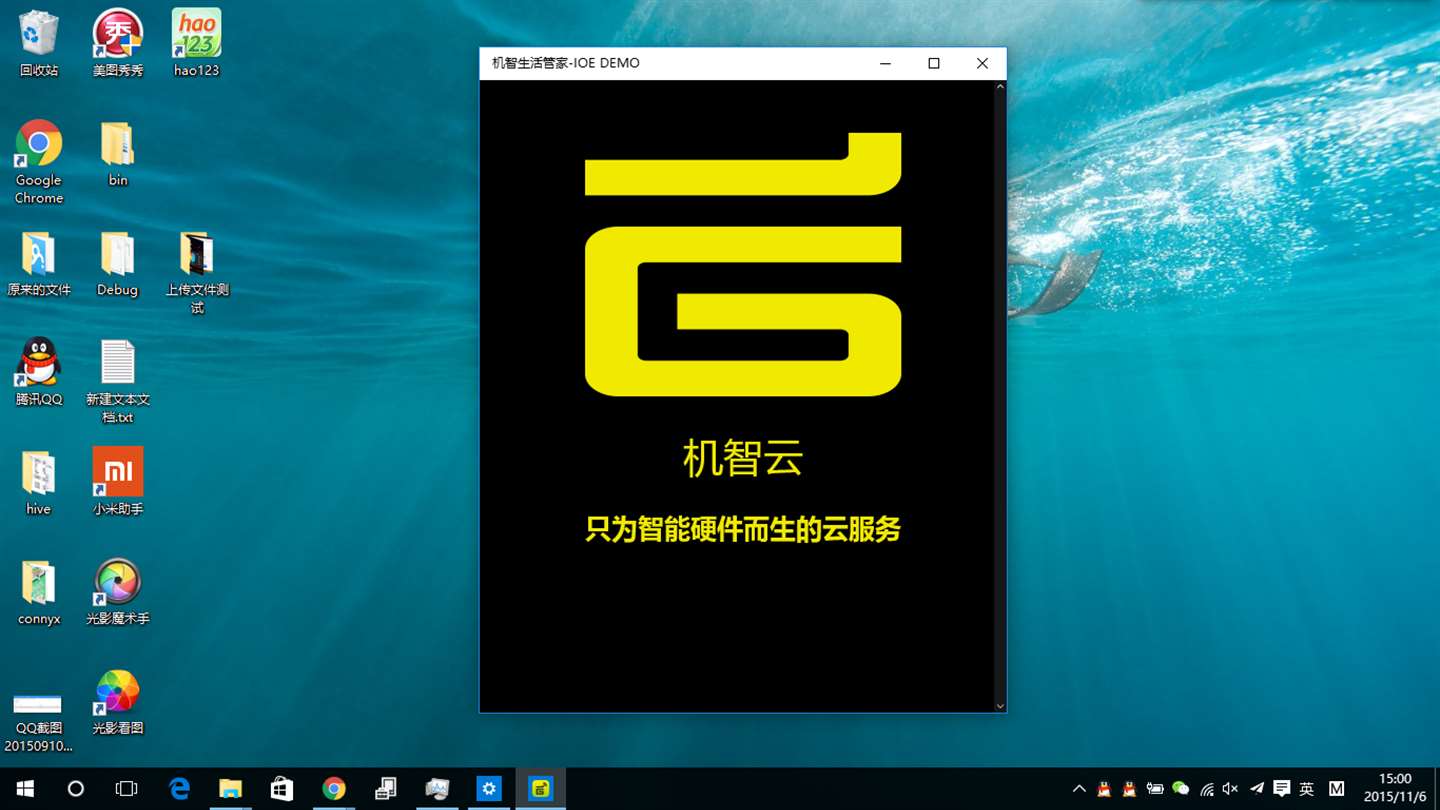Click the paper-plane icon in the system tray
This screenshot has width=1440, height=810.
[x=1257, y=789]
